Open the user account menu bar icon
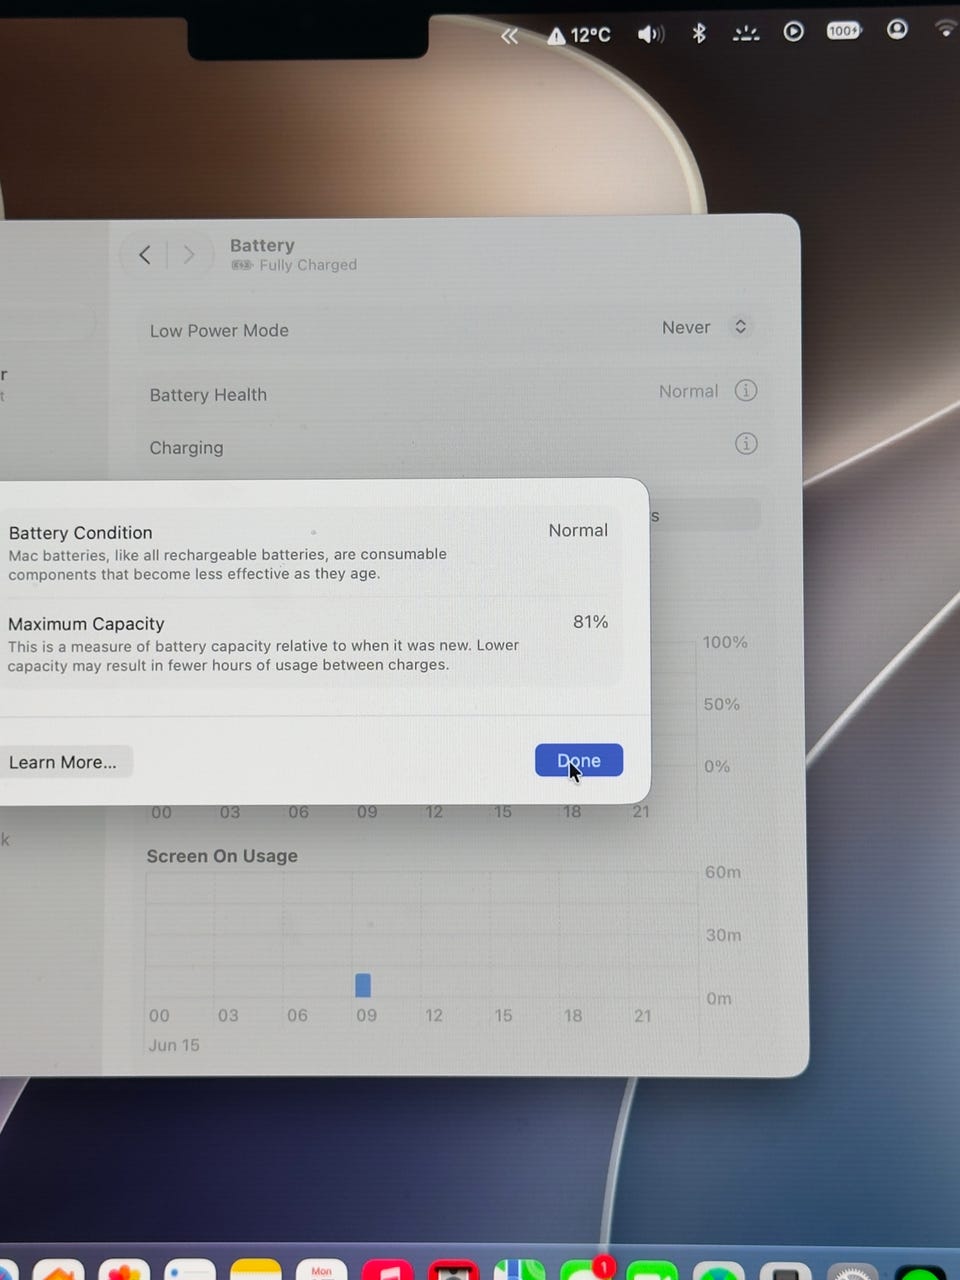 pyautogui.click(x=897, y=29)
